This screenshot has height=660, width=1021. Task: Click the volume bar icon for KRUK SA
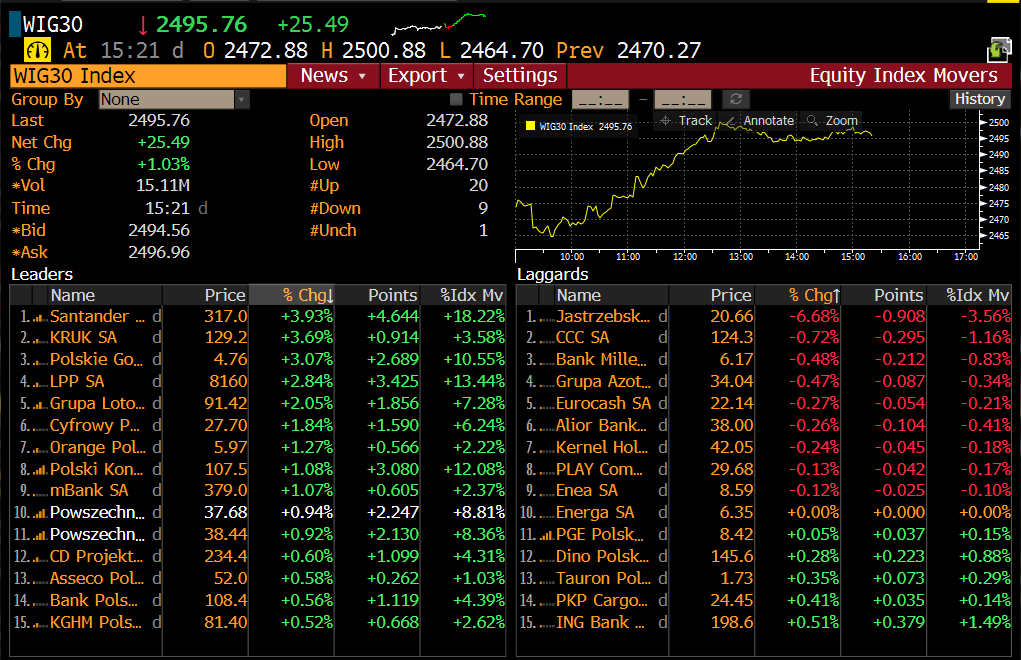coord(40,339)
